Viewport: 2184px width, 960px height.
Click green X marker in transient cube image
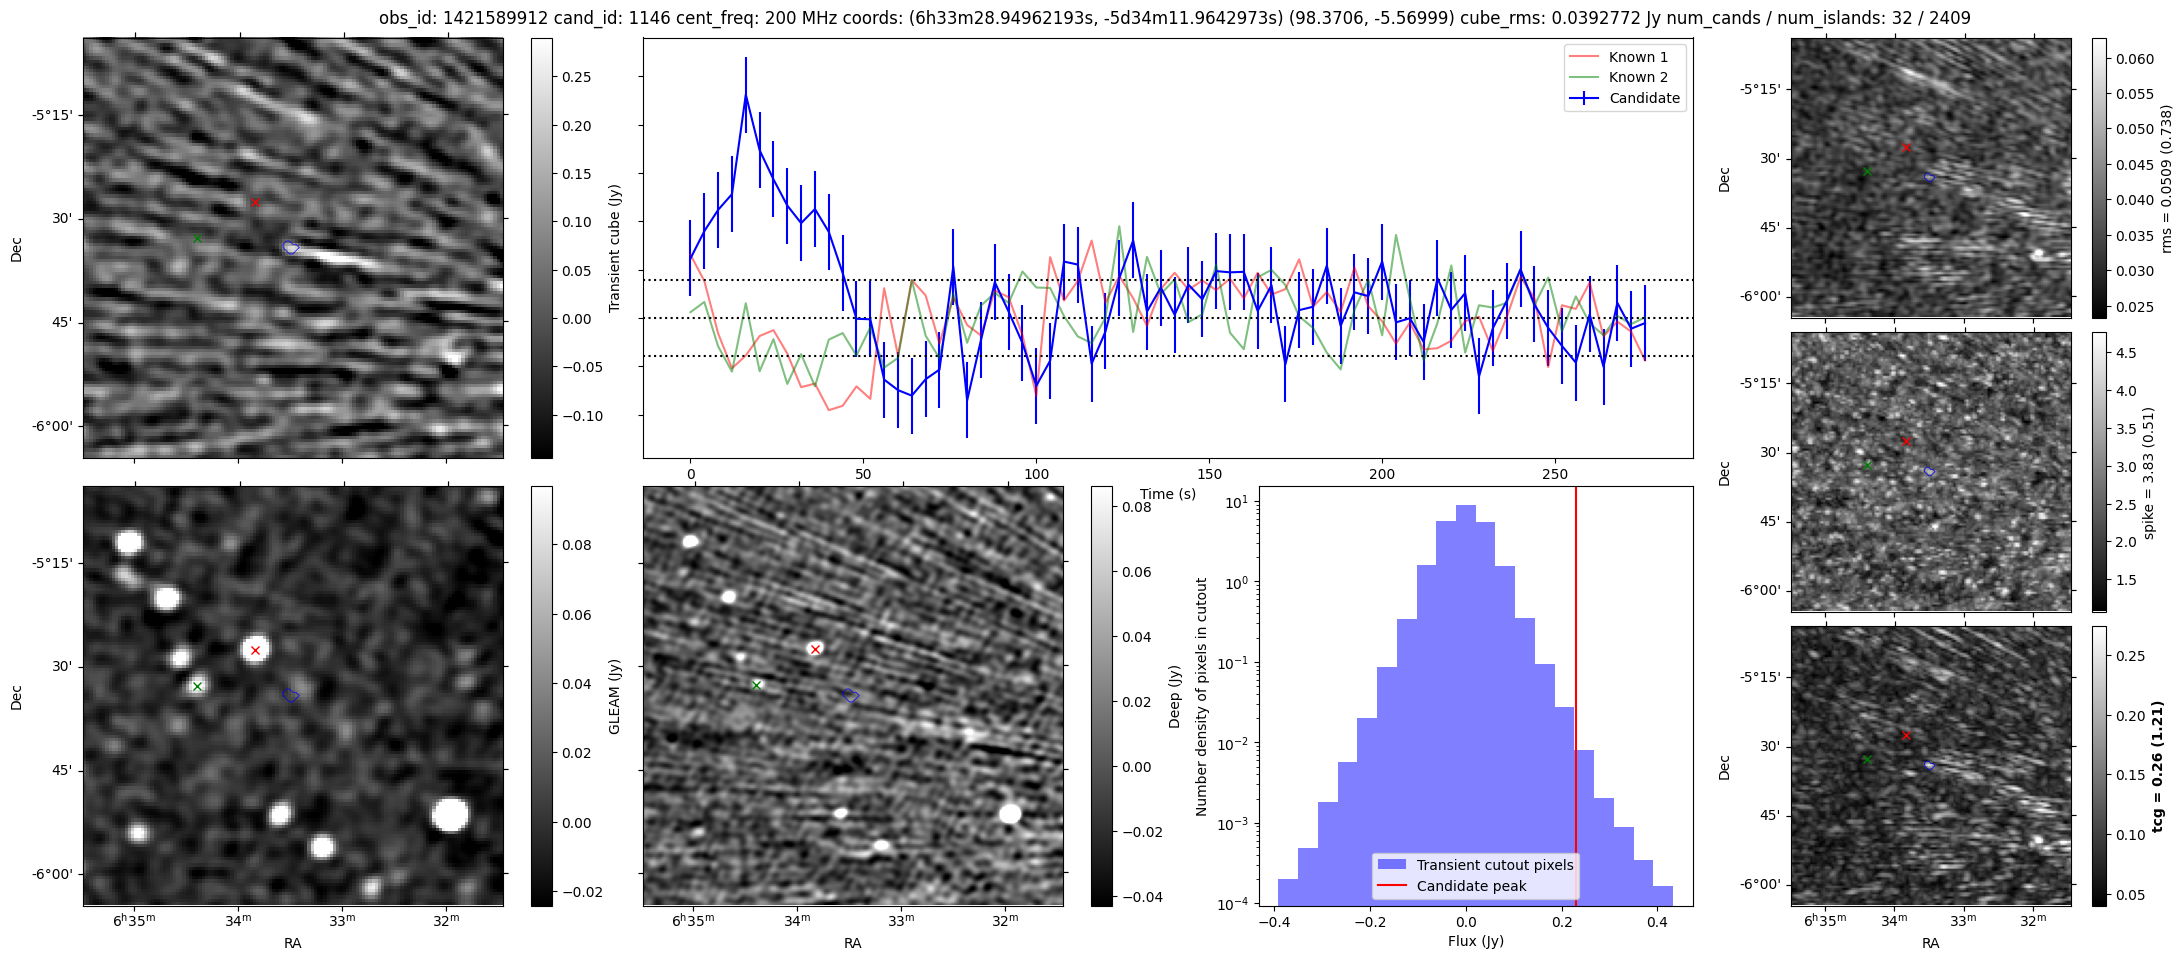[x=197, y=238]
